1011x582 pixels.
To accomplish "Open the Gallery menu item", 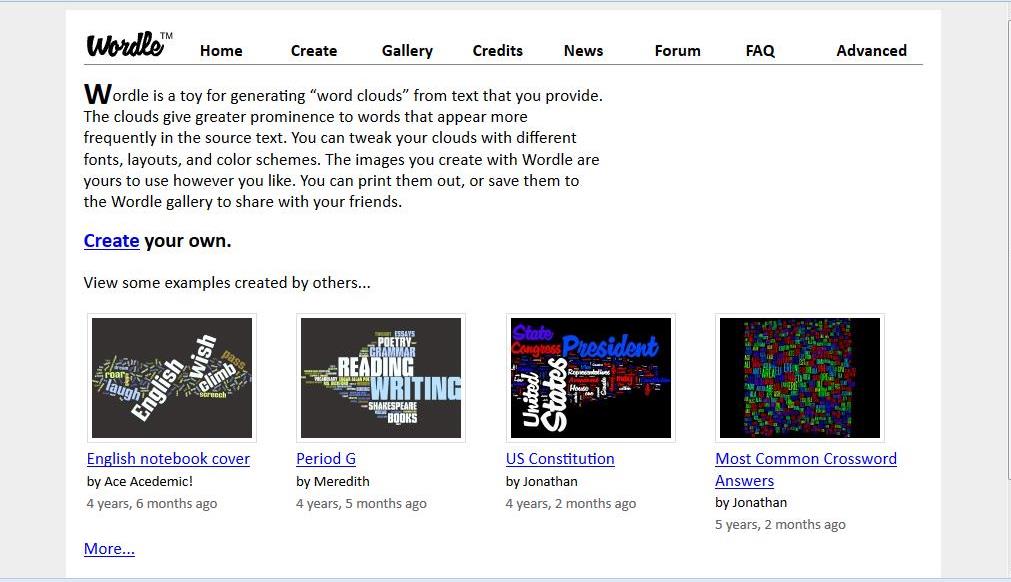I will [x=407, y=51].
